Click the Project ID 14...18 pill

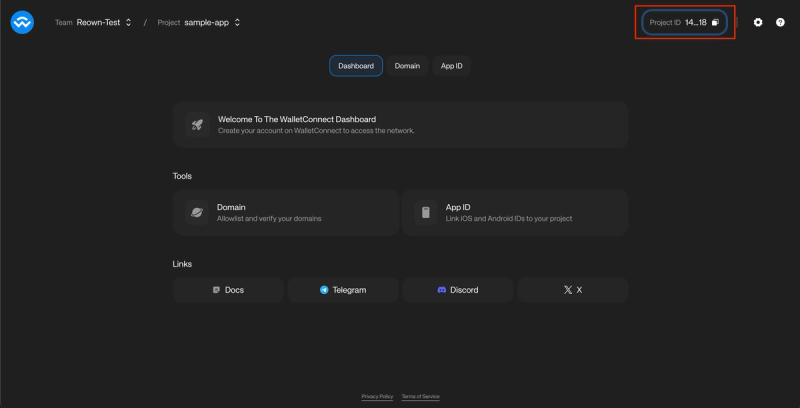pos(684,22)
